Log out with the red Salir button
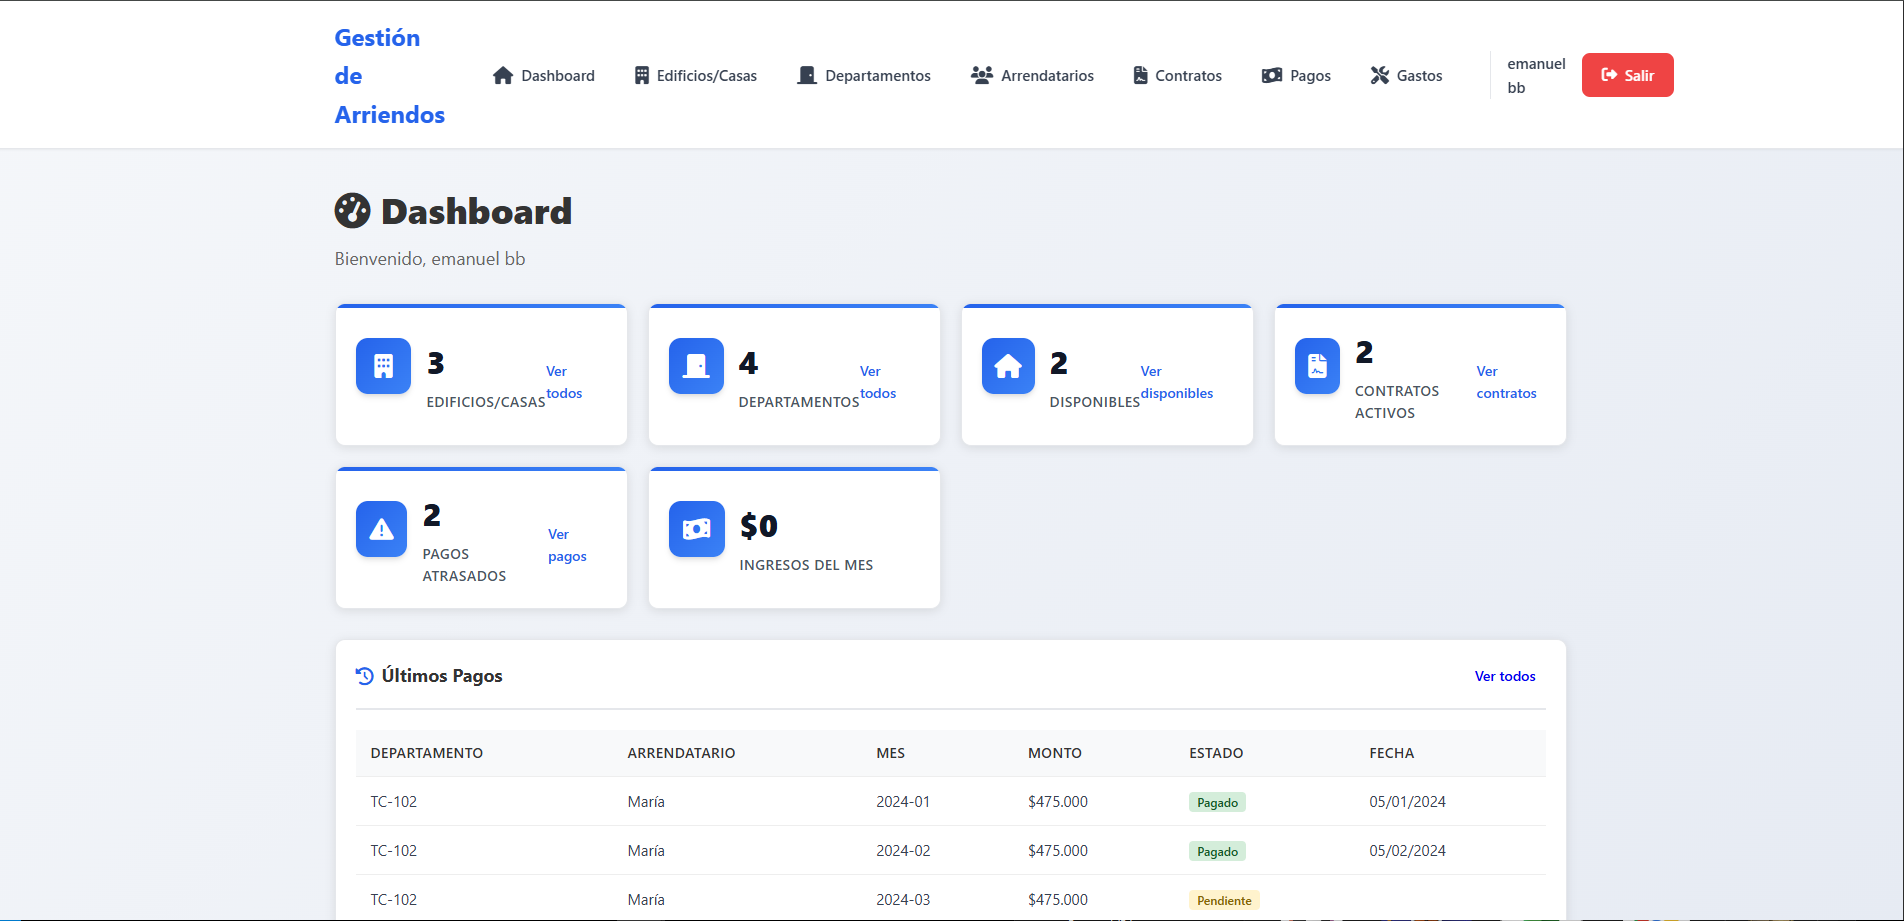The height and width of the screenshot is (921, 1904). pyautogui.click(x=1627, y=75)
